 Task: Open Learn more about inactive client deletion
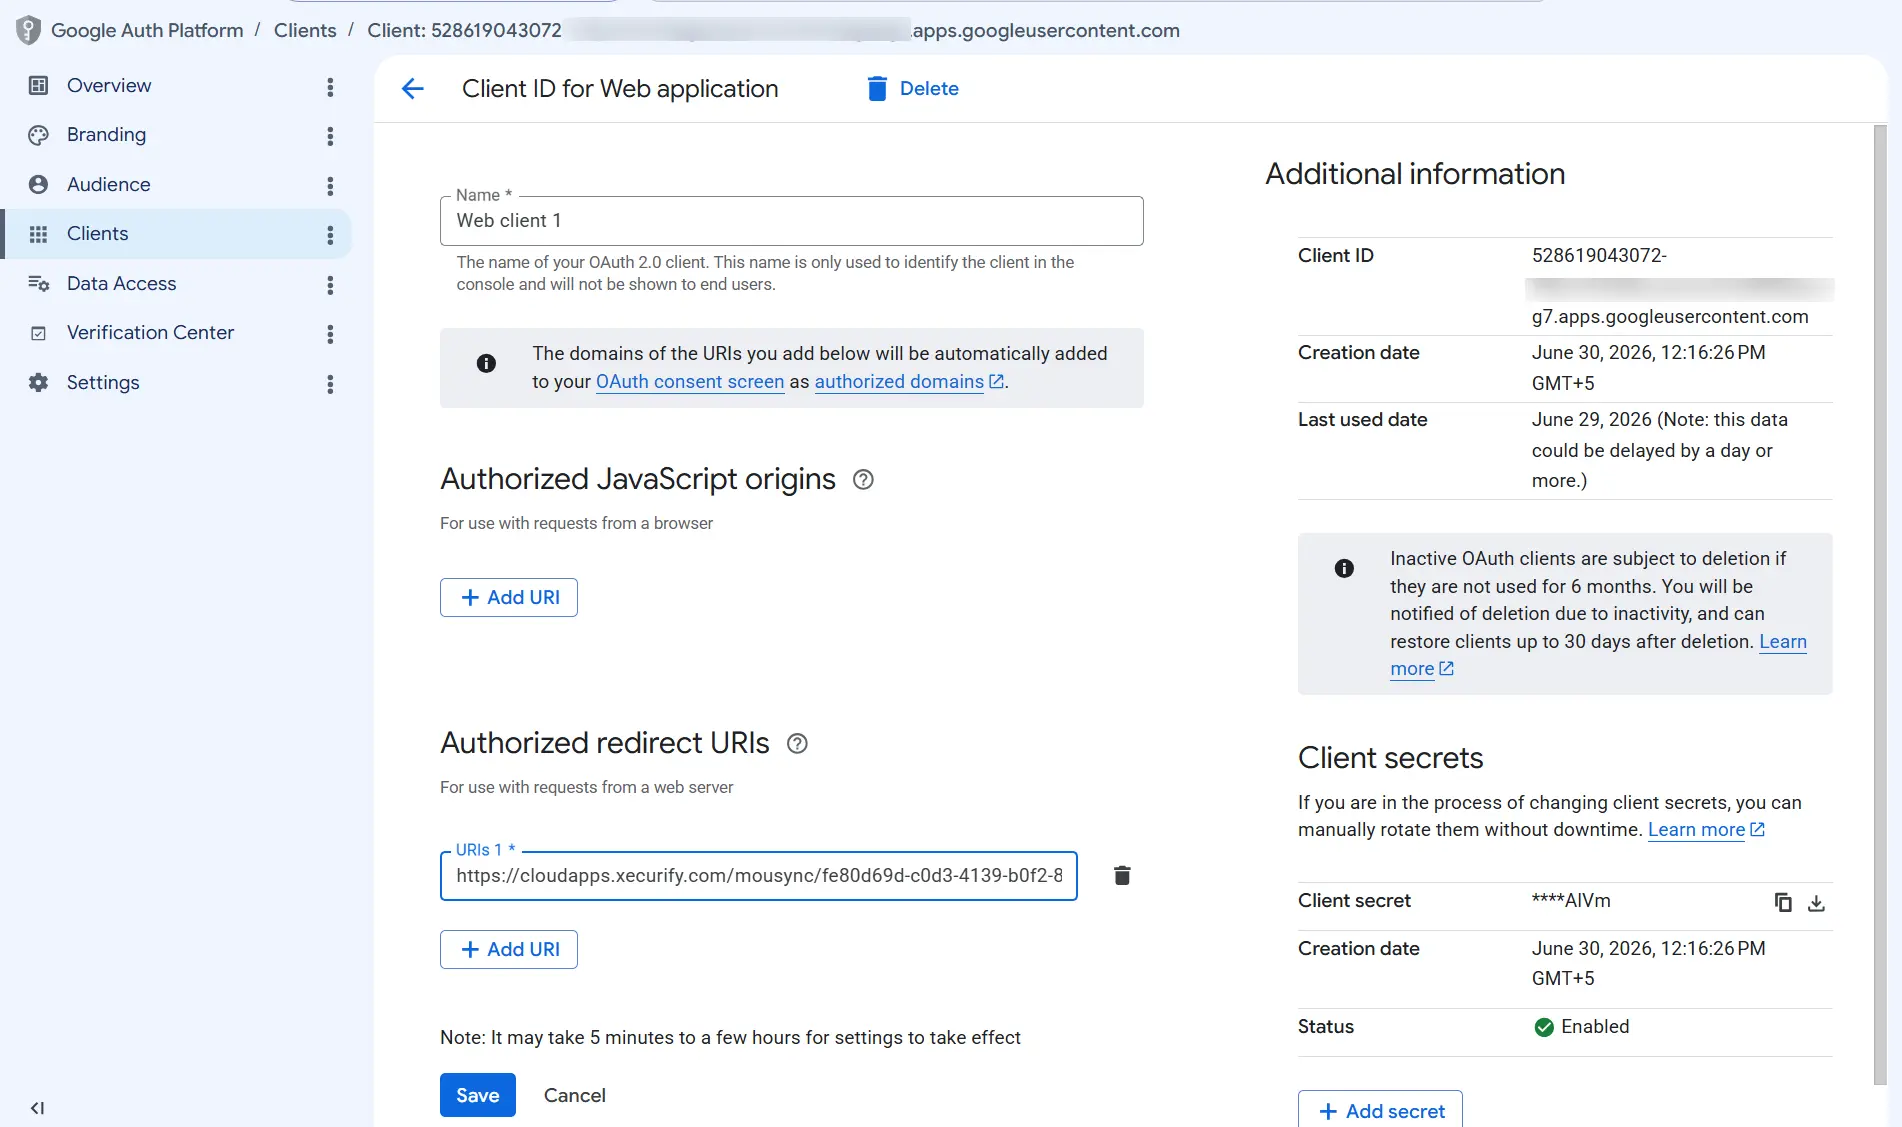(x=1783, y=642)
